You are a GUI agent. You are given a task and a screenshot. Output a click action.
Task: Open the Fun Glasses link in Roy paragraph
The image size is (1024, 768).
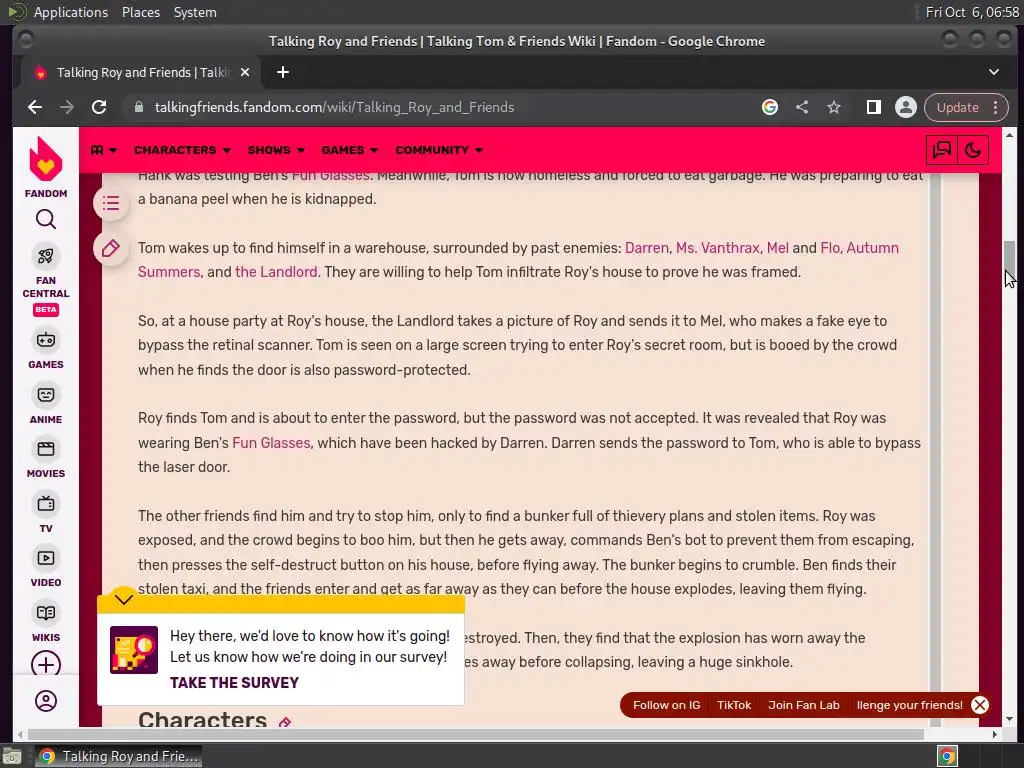pyautogui.click(x=271, y=443)
